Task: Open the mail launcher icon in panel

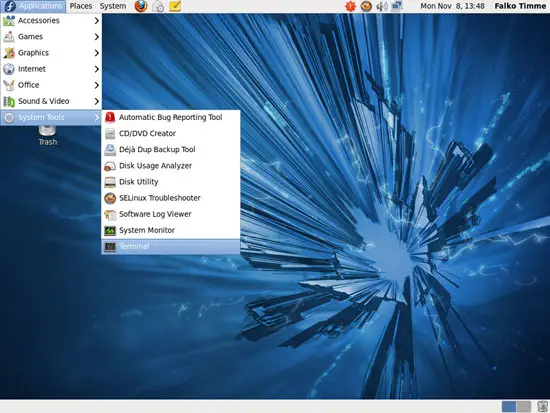Action: [x=158, y=6]
